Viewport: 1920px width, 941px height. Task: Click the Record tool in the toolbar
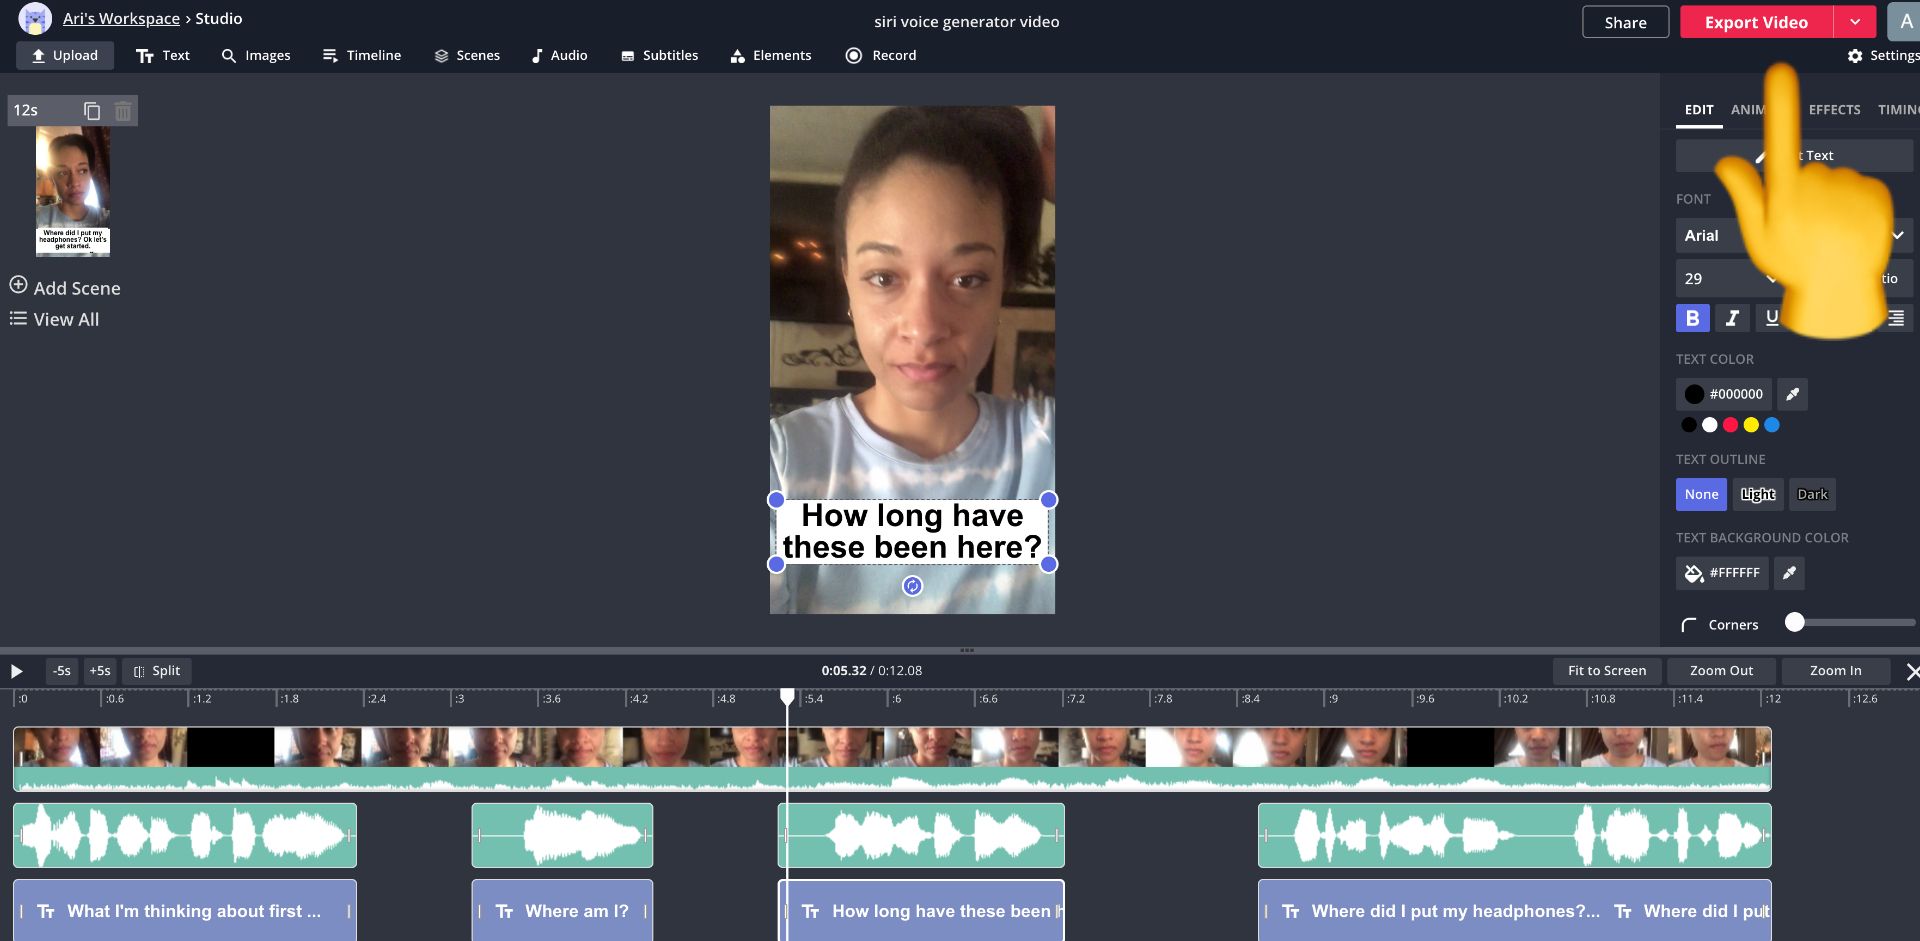(881, 56)
